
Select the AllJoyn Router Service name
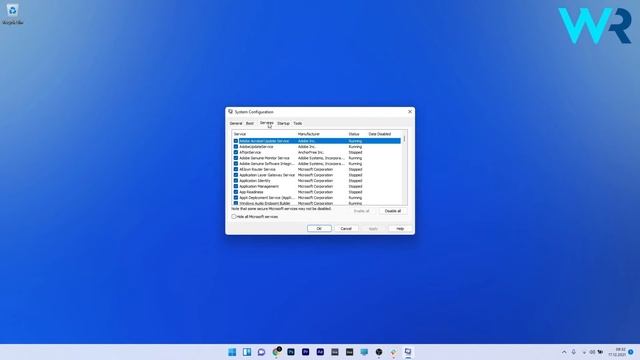pyautogui.click(x=258, y=169)
